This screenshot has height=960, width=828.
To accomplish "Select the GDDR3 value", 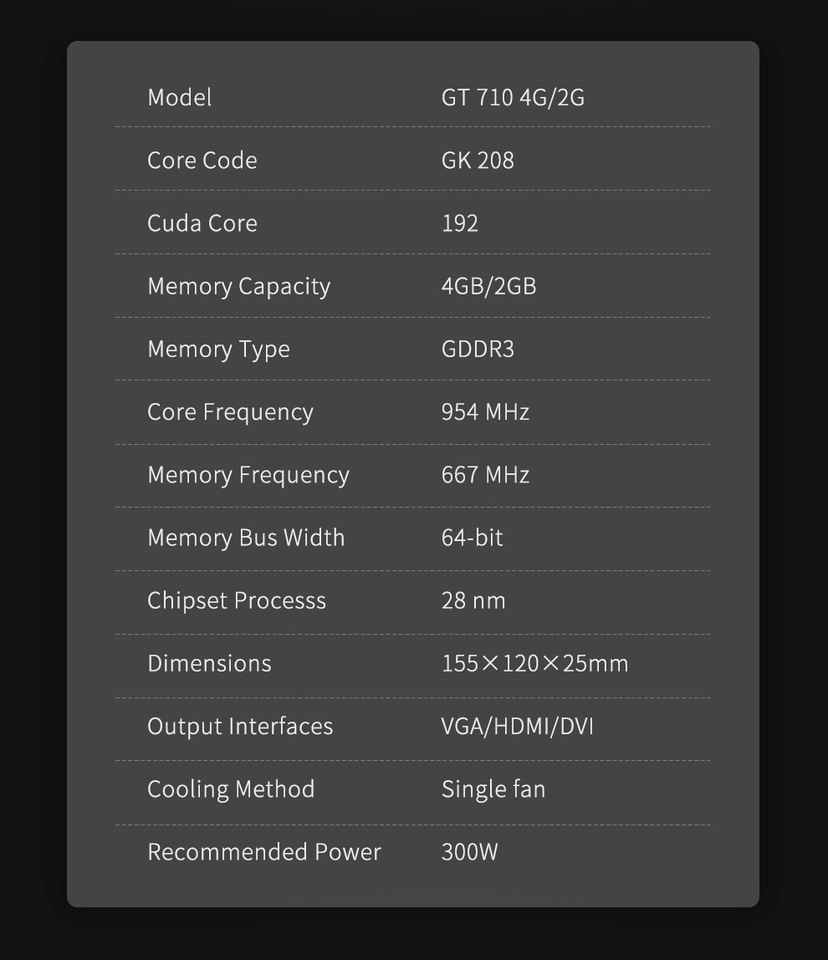I will (x=477, y=350).
